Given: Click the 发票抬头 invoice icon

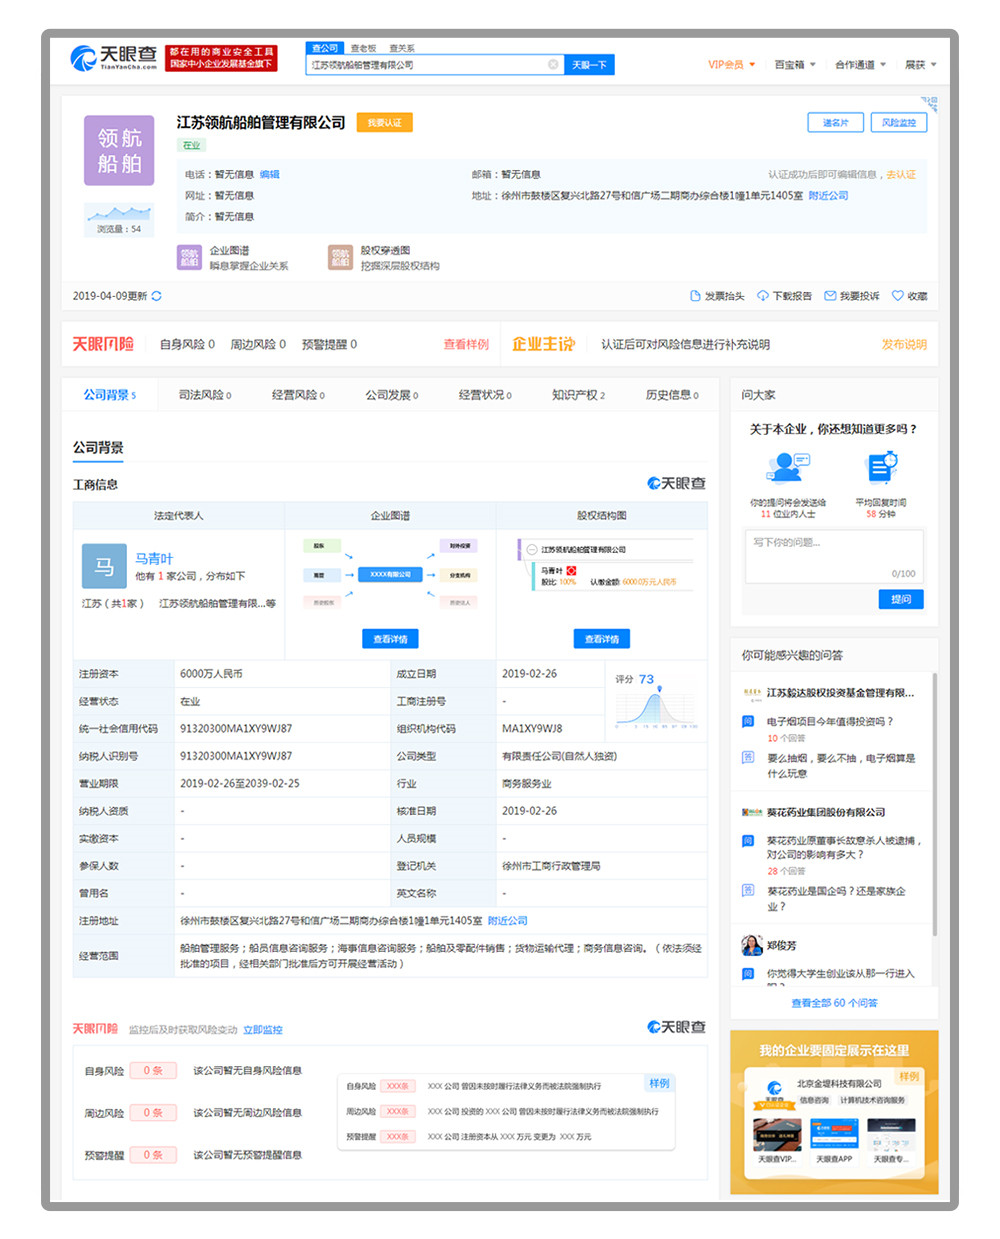Looking at the screenshot, I should 695,296.
